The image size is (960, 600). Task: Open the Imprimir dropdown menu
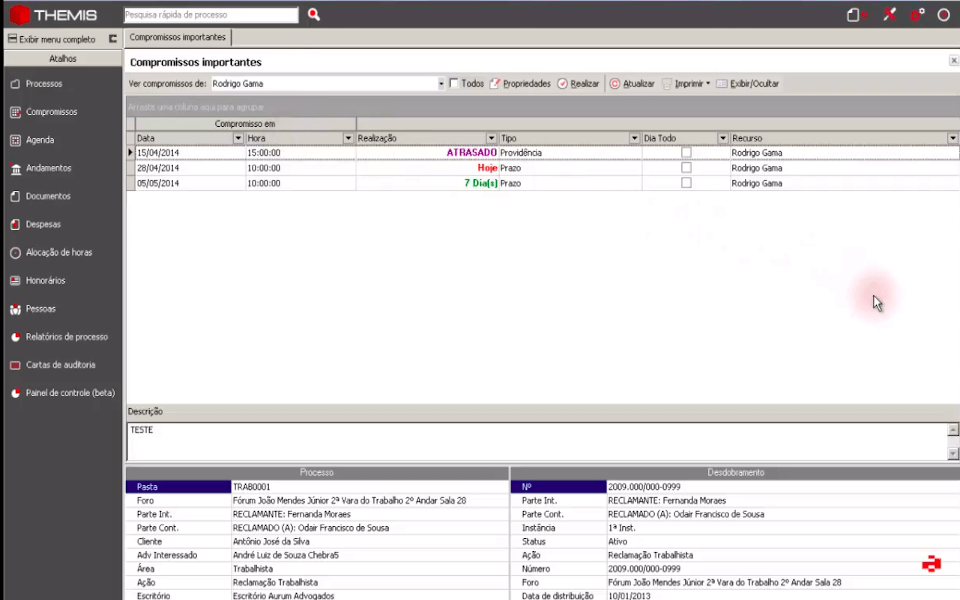(x=708, y=84)
